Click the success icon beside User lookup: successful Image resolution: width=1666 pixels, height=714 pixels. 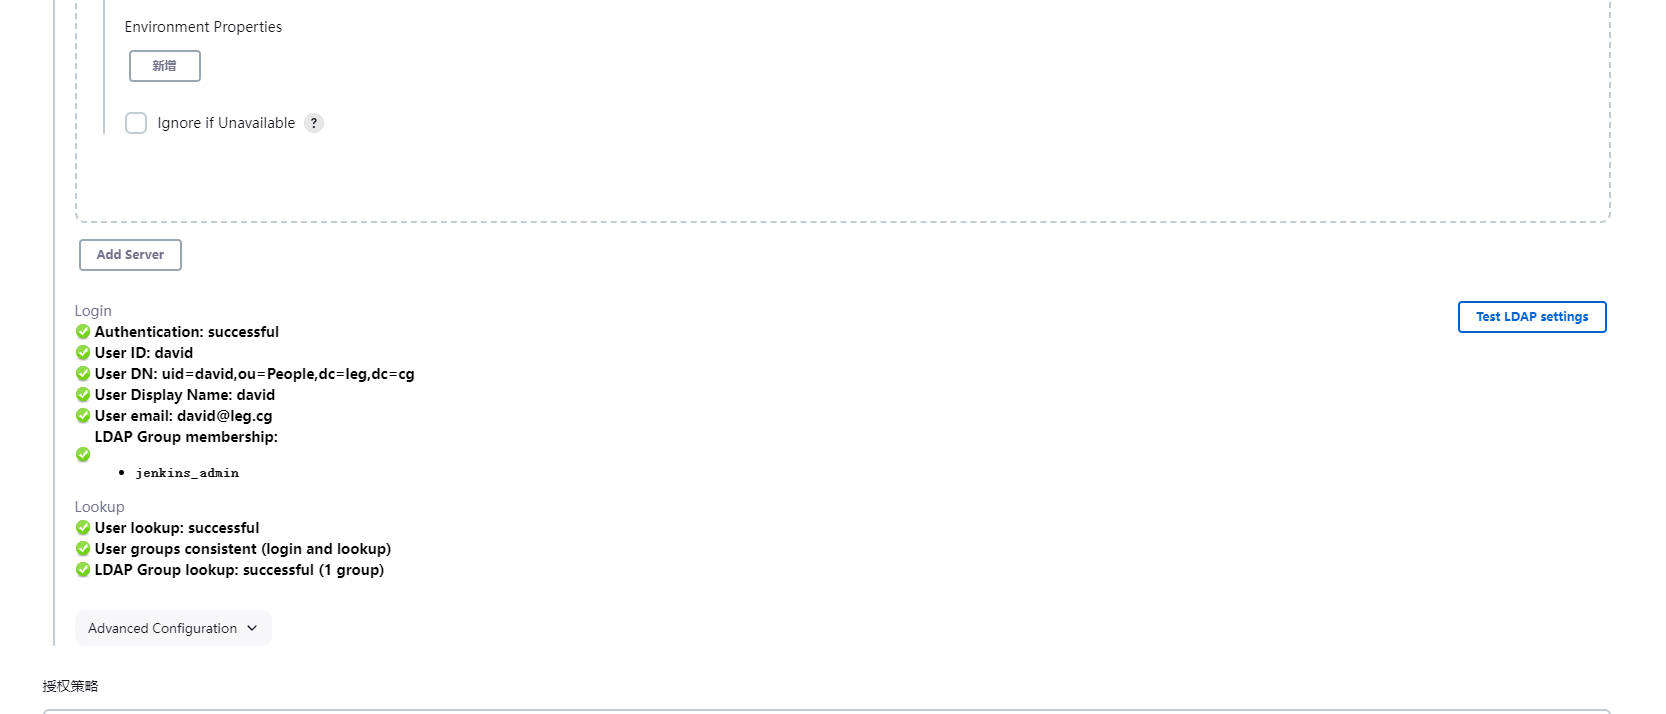click(83, 528)
